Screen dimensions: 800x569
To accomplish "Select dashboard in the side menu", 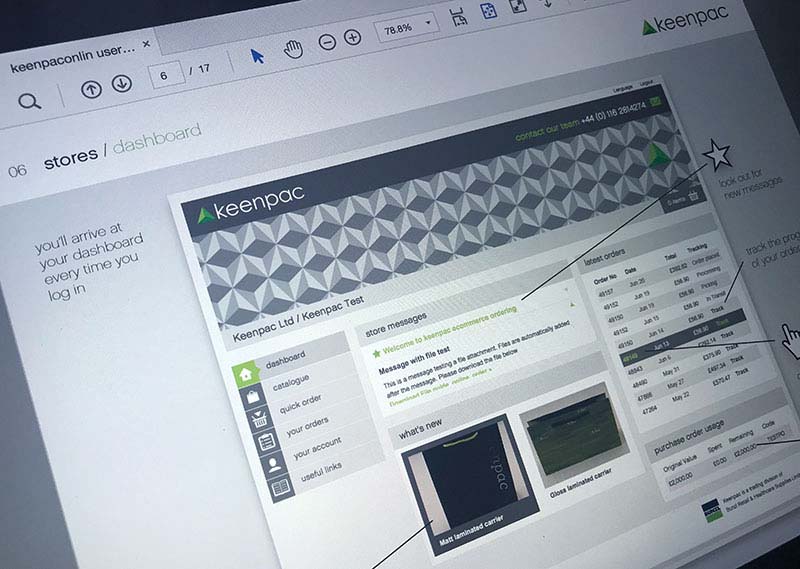I will [x=286, y=359].
